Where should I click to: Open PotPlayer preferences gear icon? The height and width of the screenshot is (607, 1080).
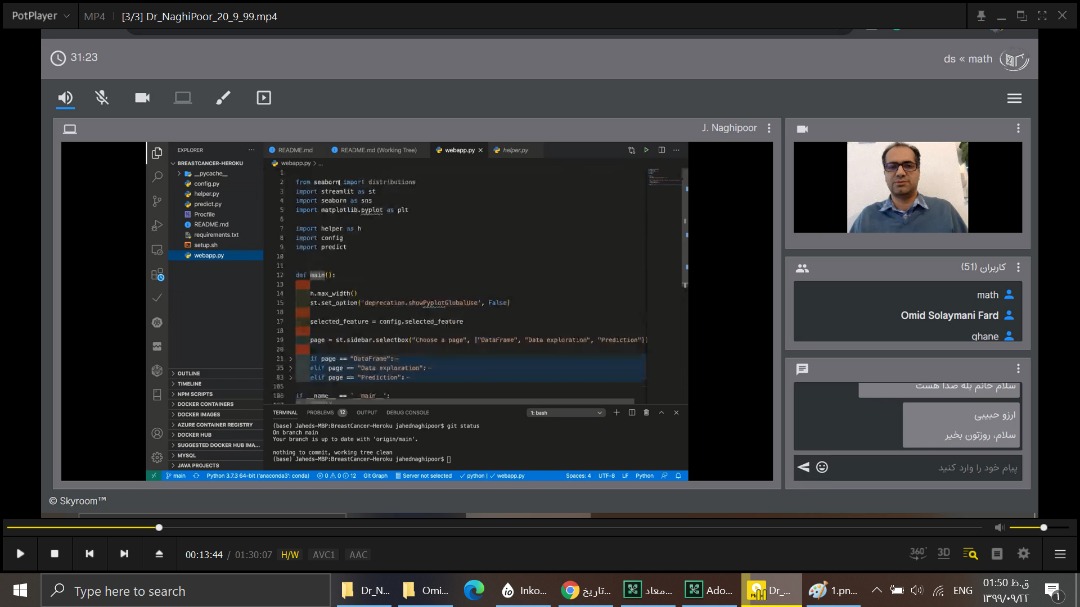[1023, 553]
